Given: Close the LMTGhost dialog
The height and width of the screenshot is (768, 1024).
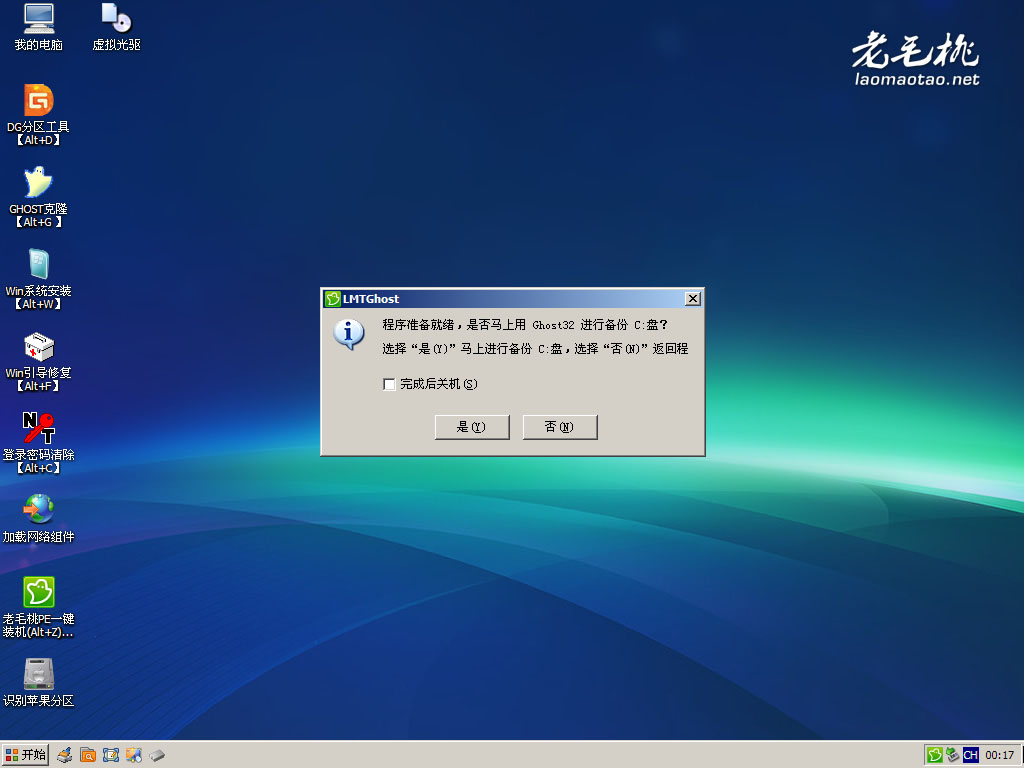Looking at the screenshot, I should point(693,298).
